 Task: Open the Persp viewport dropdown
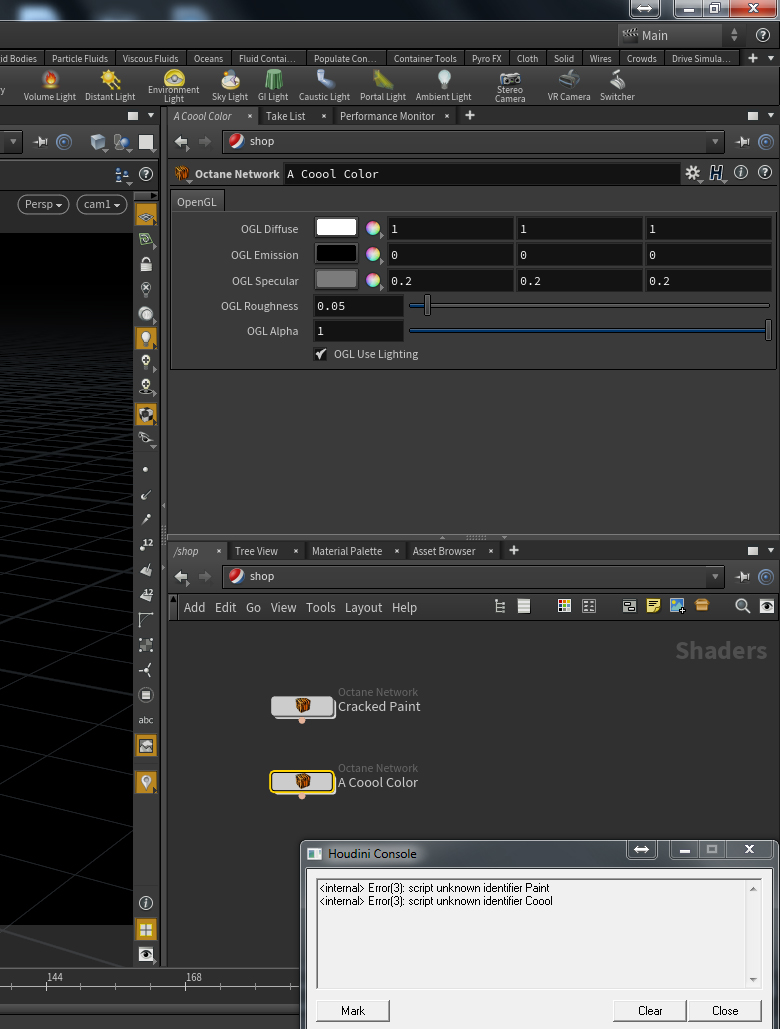(42, 204)
